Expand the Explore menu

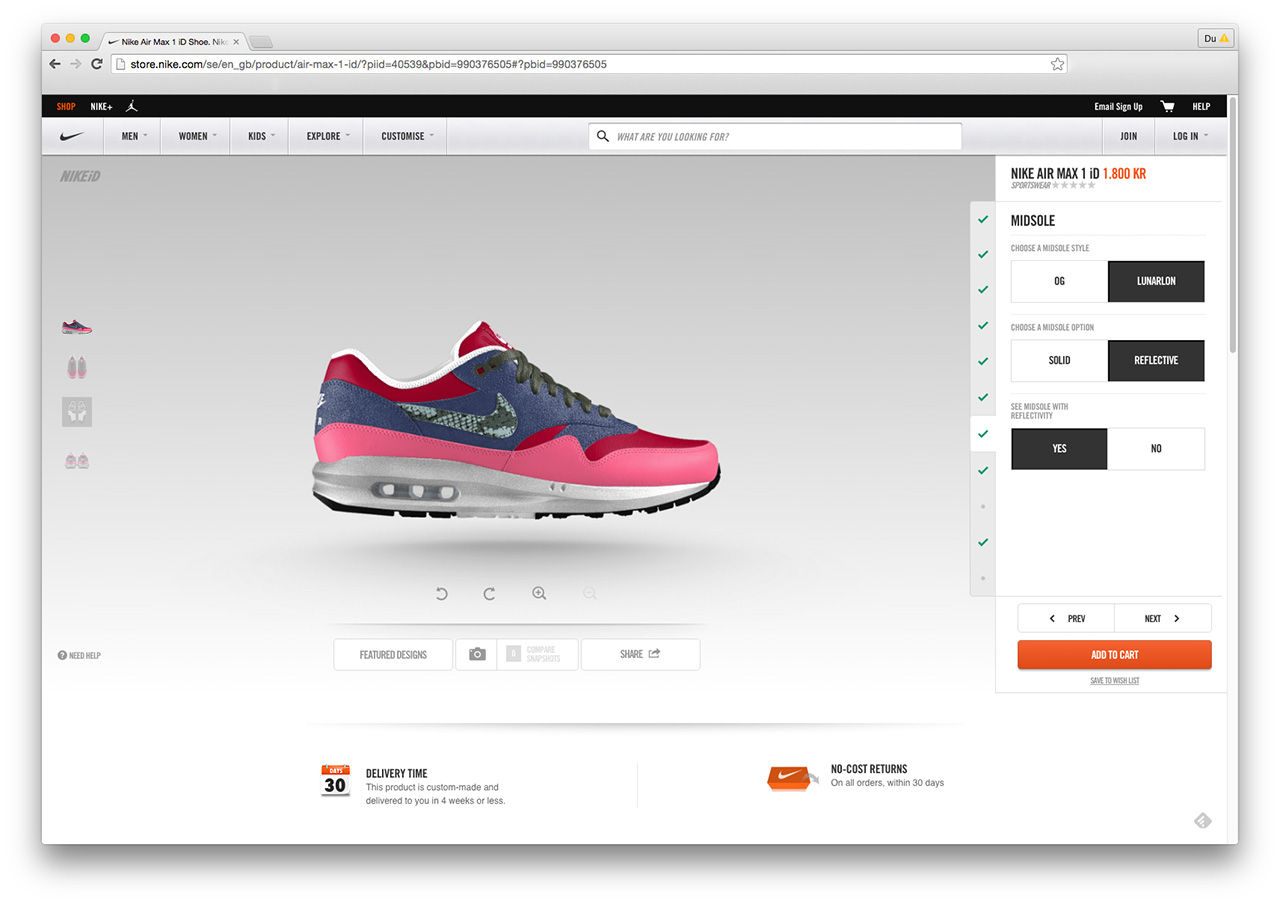tap(328, 136)
